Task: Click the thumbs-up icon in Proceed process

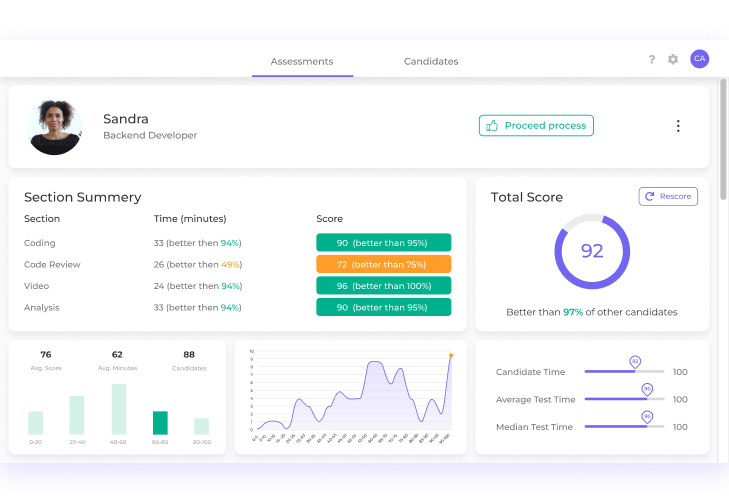Action: click(491, 126)
